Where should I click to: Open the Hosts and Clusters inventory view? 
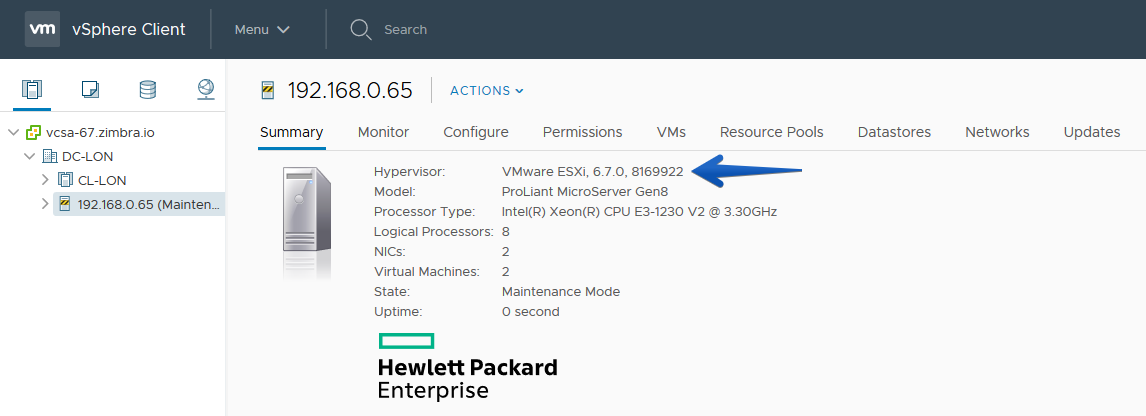pyautogui.click(x=31, y=90)
